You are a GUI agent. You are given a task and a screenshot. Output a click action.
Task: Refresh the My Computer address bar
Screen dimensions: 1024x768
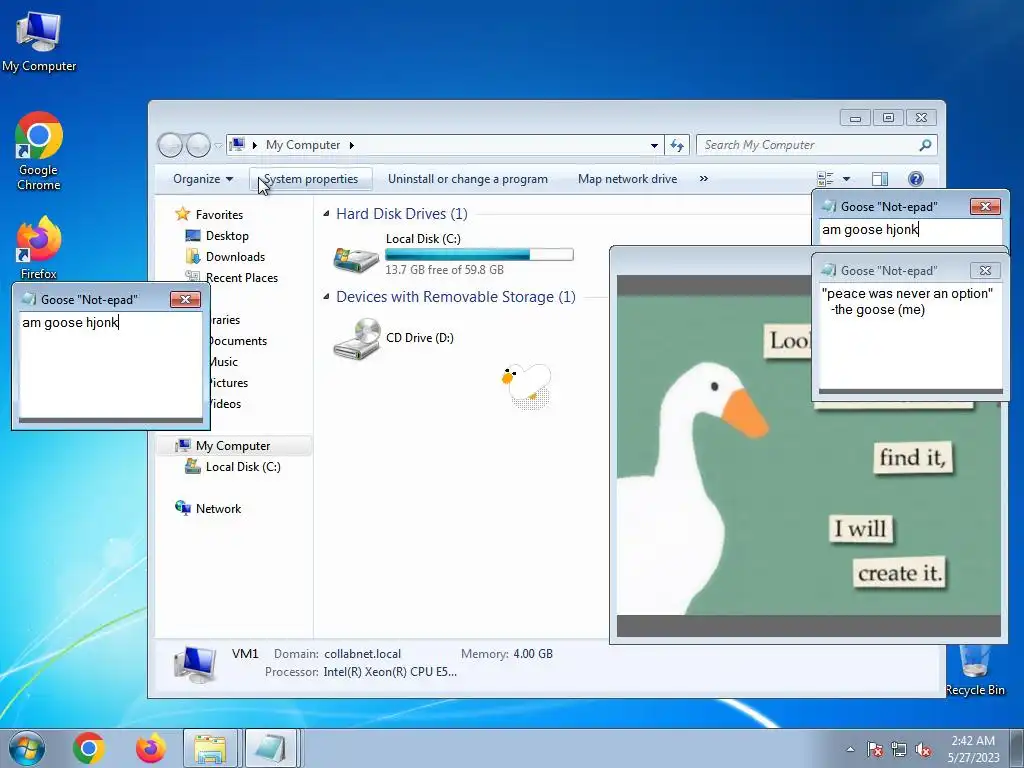click(677, 145)
